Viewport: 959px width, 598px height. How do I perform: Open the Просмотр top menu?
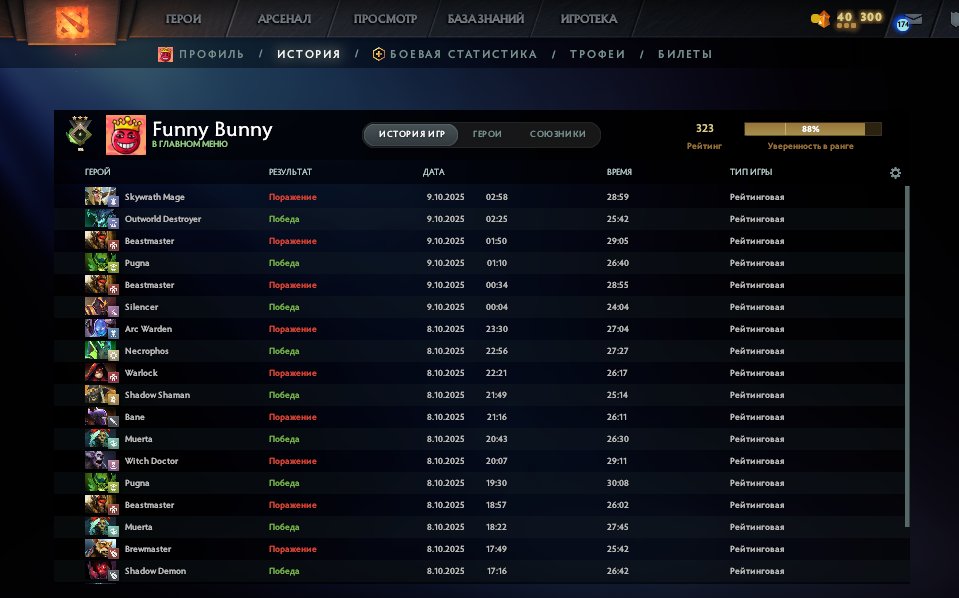coord(385,19)
